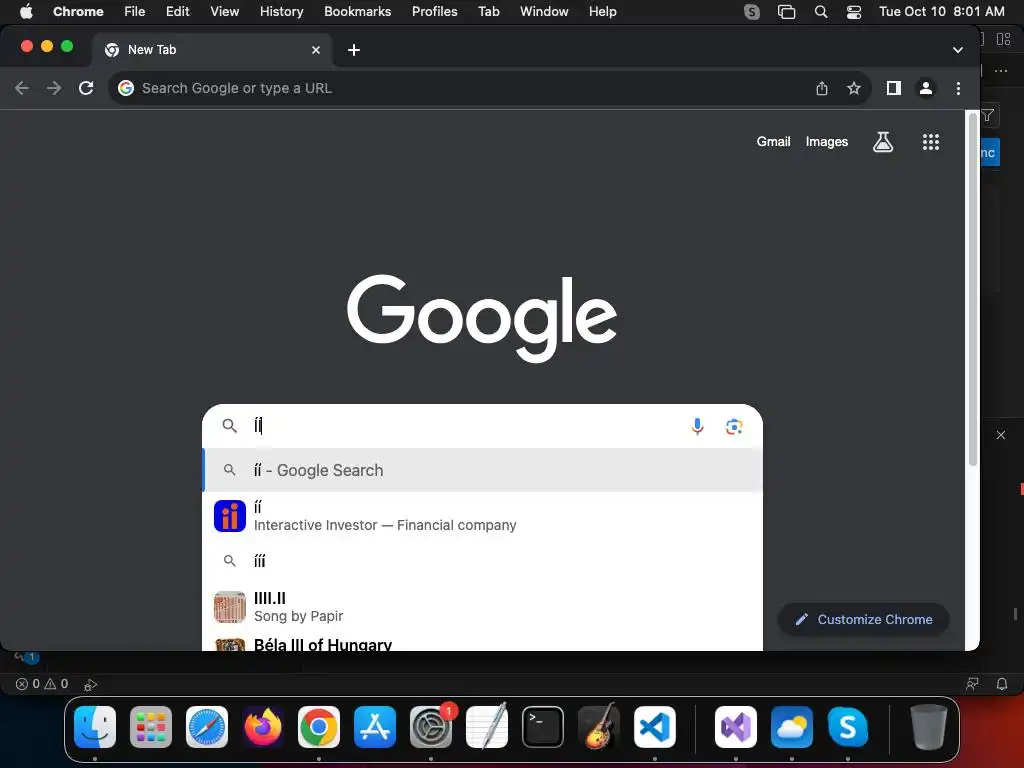This screenshot has height=768, width=1024.
Task: Open a new tab with plus button
Action: [x=354, y=50]
